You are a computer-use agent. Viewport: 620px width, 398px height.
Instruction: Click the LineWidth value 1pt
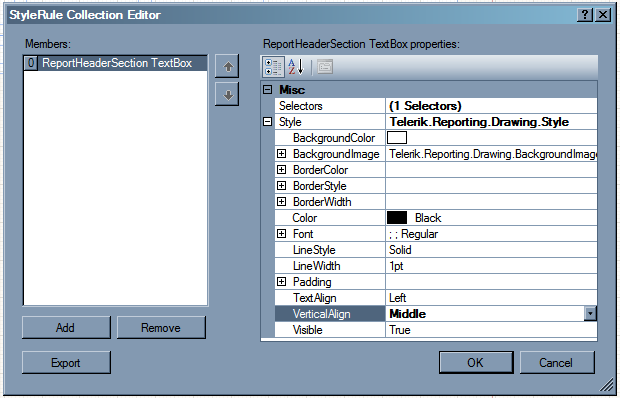(x=396, y=266)
